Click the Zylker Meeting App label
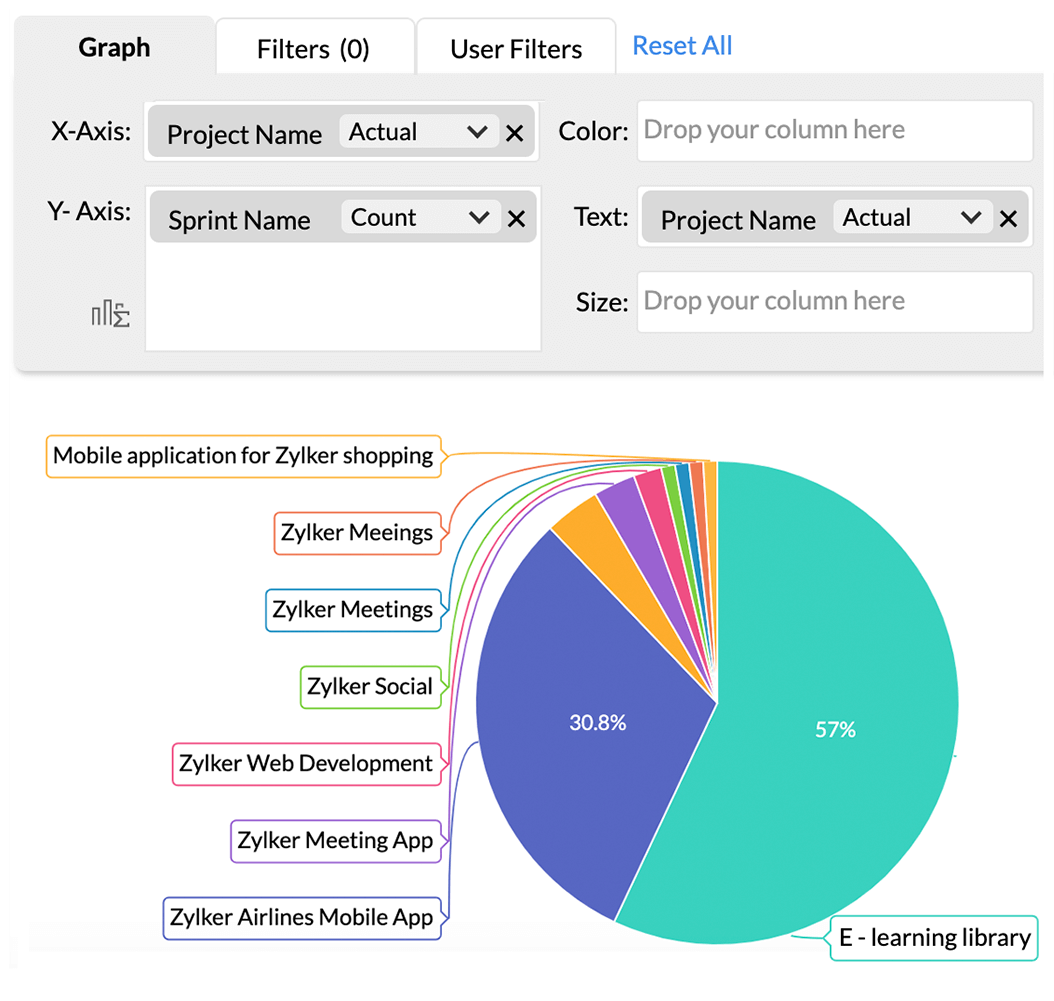Viewport: 1054px width, 1001px height. pos(335,841)
